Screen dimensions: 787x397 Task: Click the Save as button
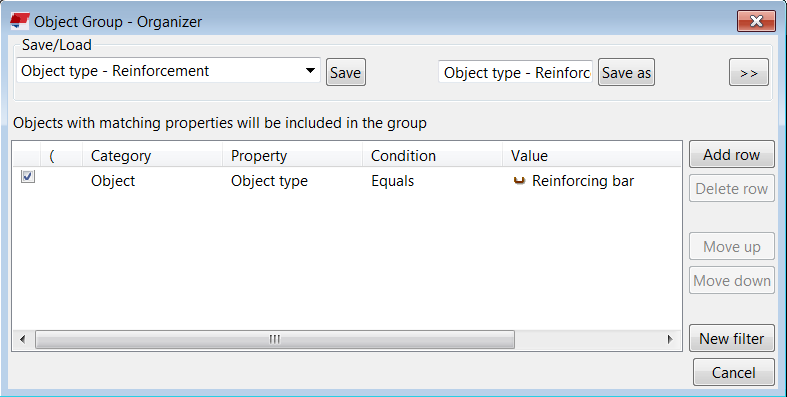[626, 73]
